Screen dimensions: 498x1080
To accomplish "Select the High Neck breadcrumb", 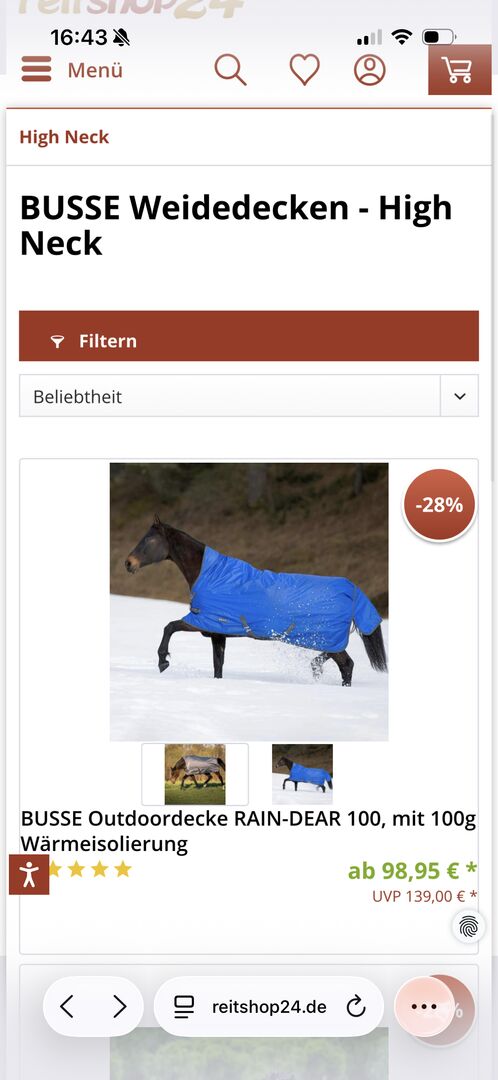I will point(64,137).
